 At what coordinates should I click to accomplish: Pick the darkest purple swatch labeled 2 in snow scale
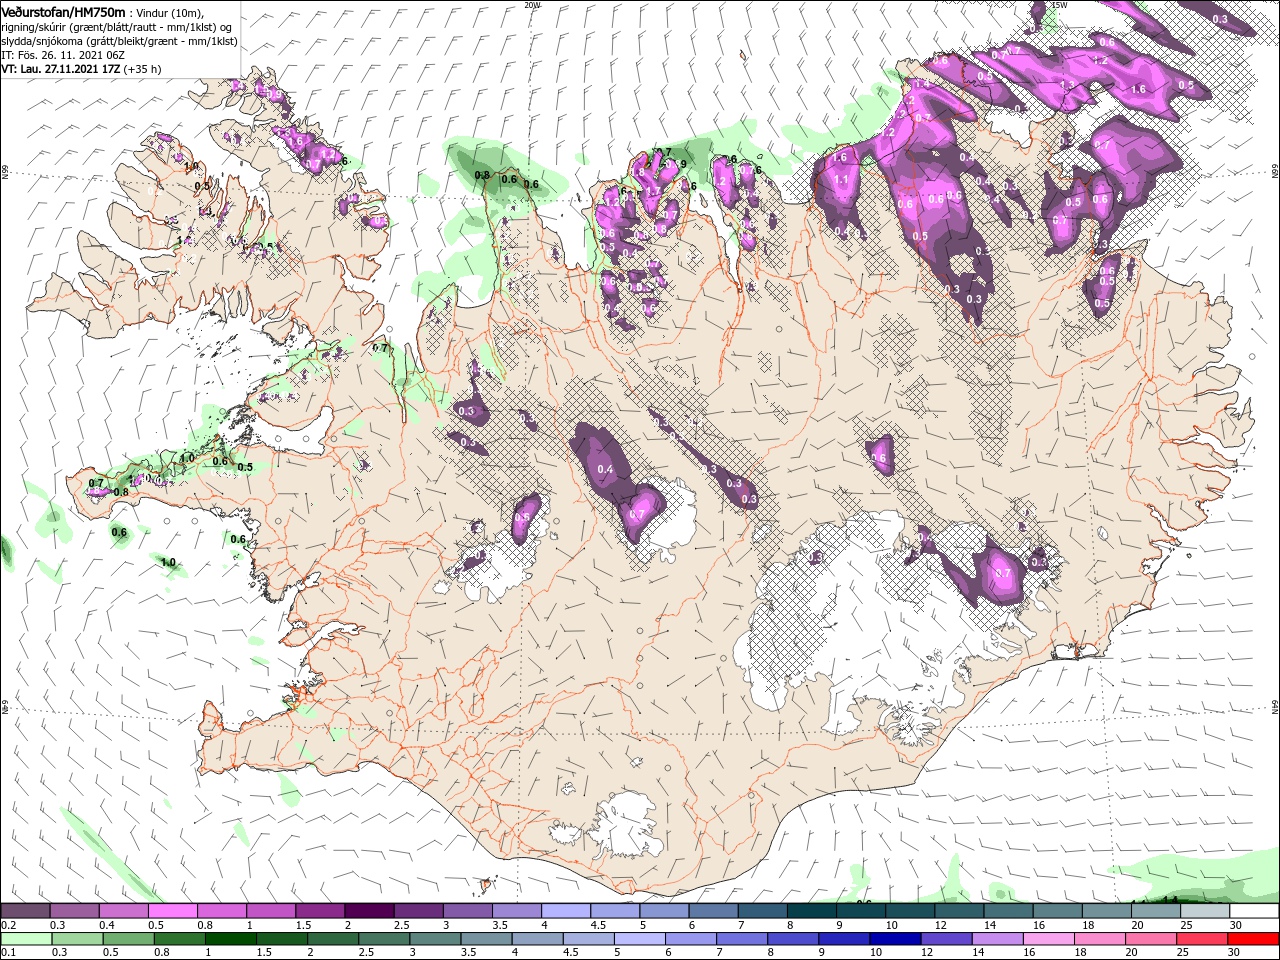(369, 911)
